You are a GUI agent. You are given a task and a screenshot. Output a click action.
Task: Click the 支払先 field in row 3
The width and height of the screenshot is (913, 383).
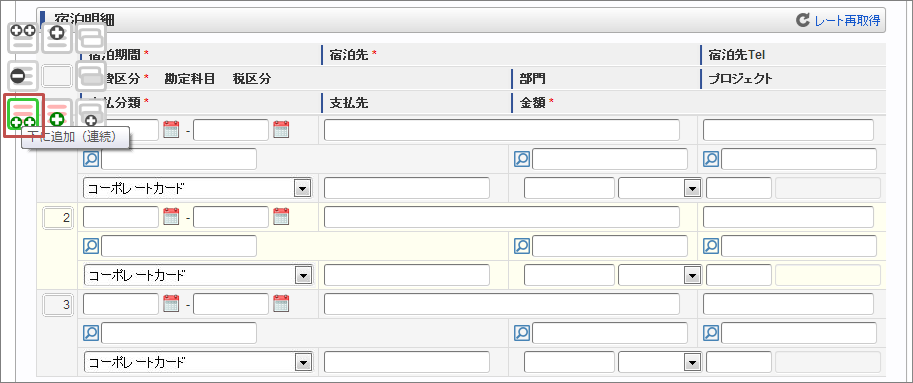click(x=407, y=362)
